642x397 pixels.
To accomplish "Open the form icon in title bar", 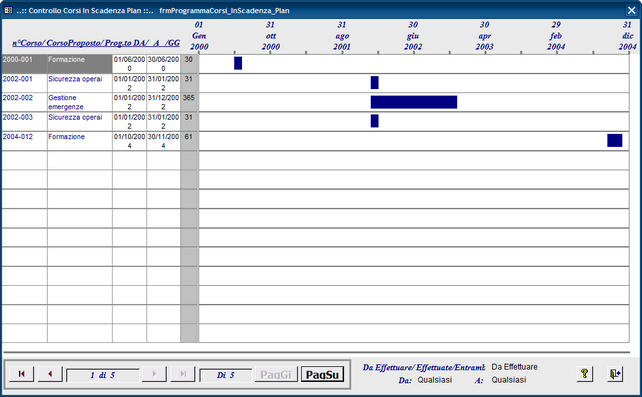I will [8, 10].
